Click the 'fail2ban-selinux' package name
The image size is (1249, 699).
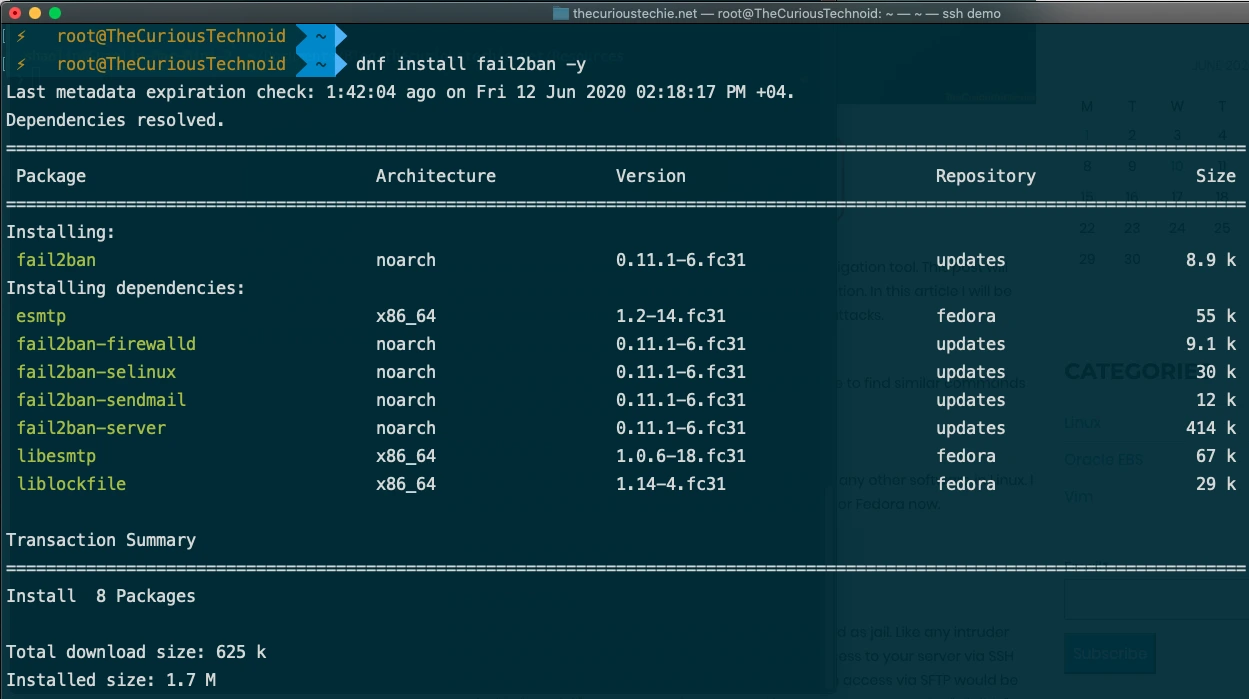[x=96, y=372]
